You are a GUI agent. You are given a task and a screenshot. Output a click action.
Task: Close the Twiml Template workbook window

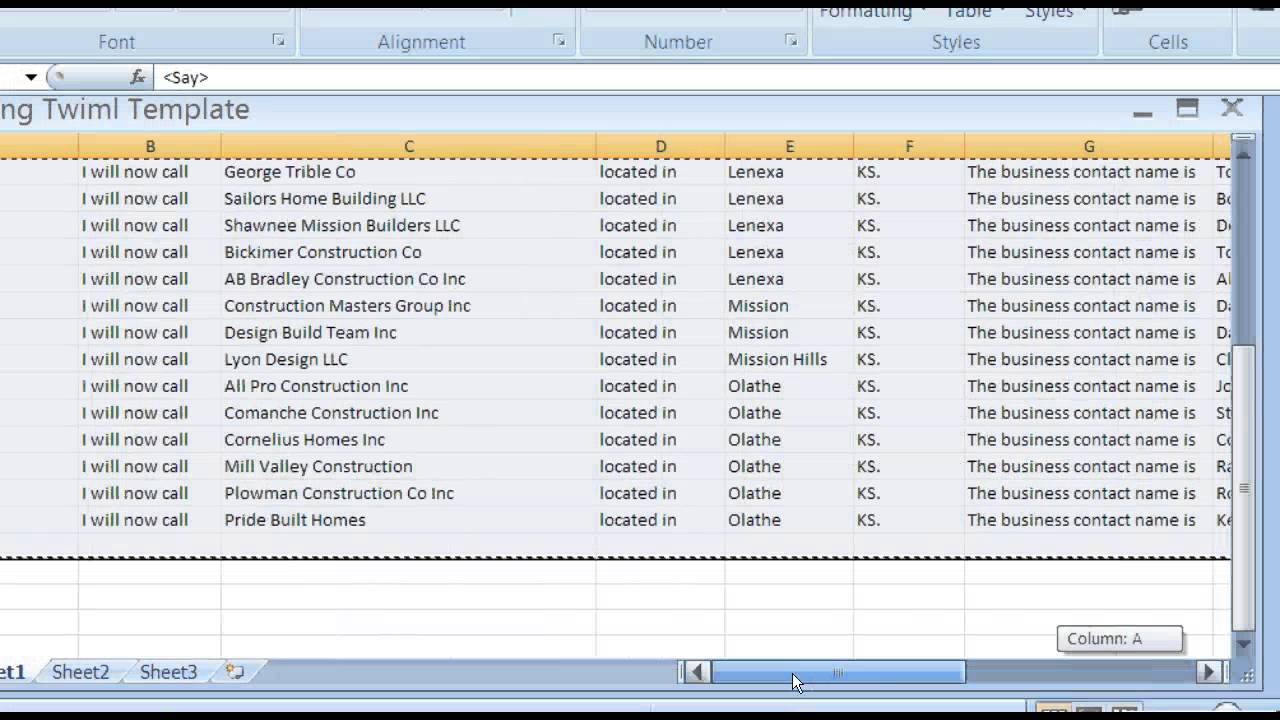tap(1232, 108)
